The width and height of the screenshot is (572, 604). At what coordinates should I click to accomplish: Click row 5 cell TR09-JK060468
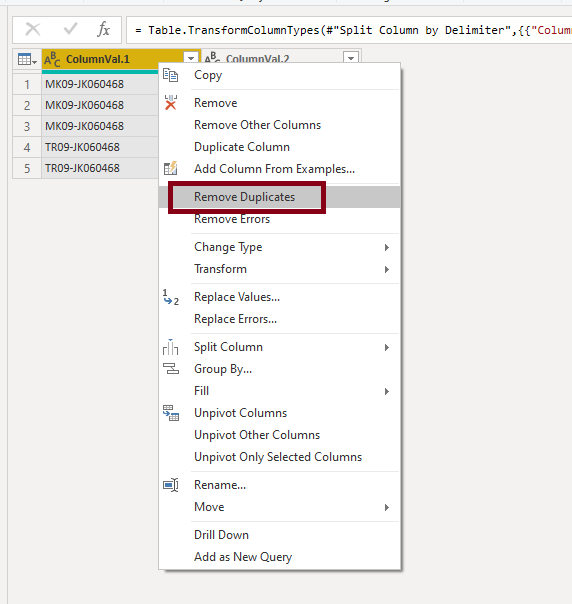(100, 168)
